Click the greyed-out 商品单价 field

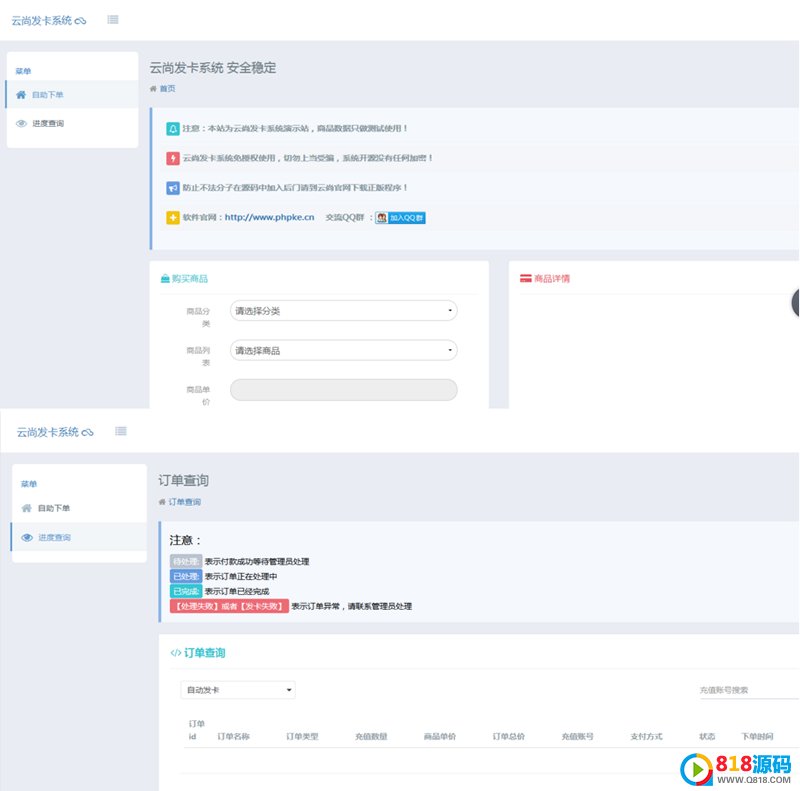tap(343, 390)
